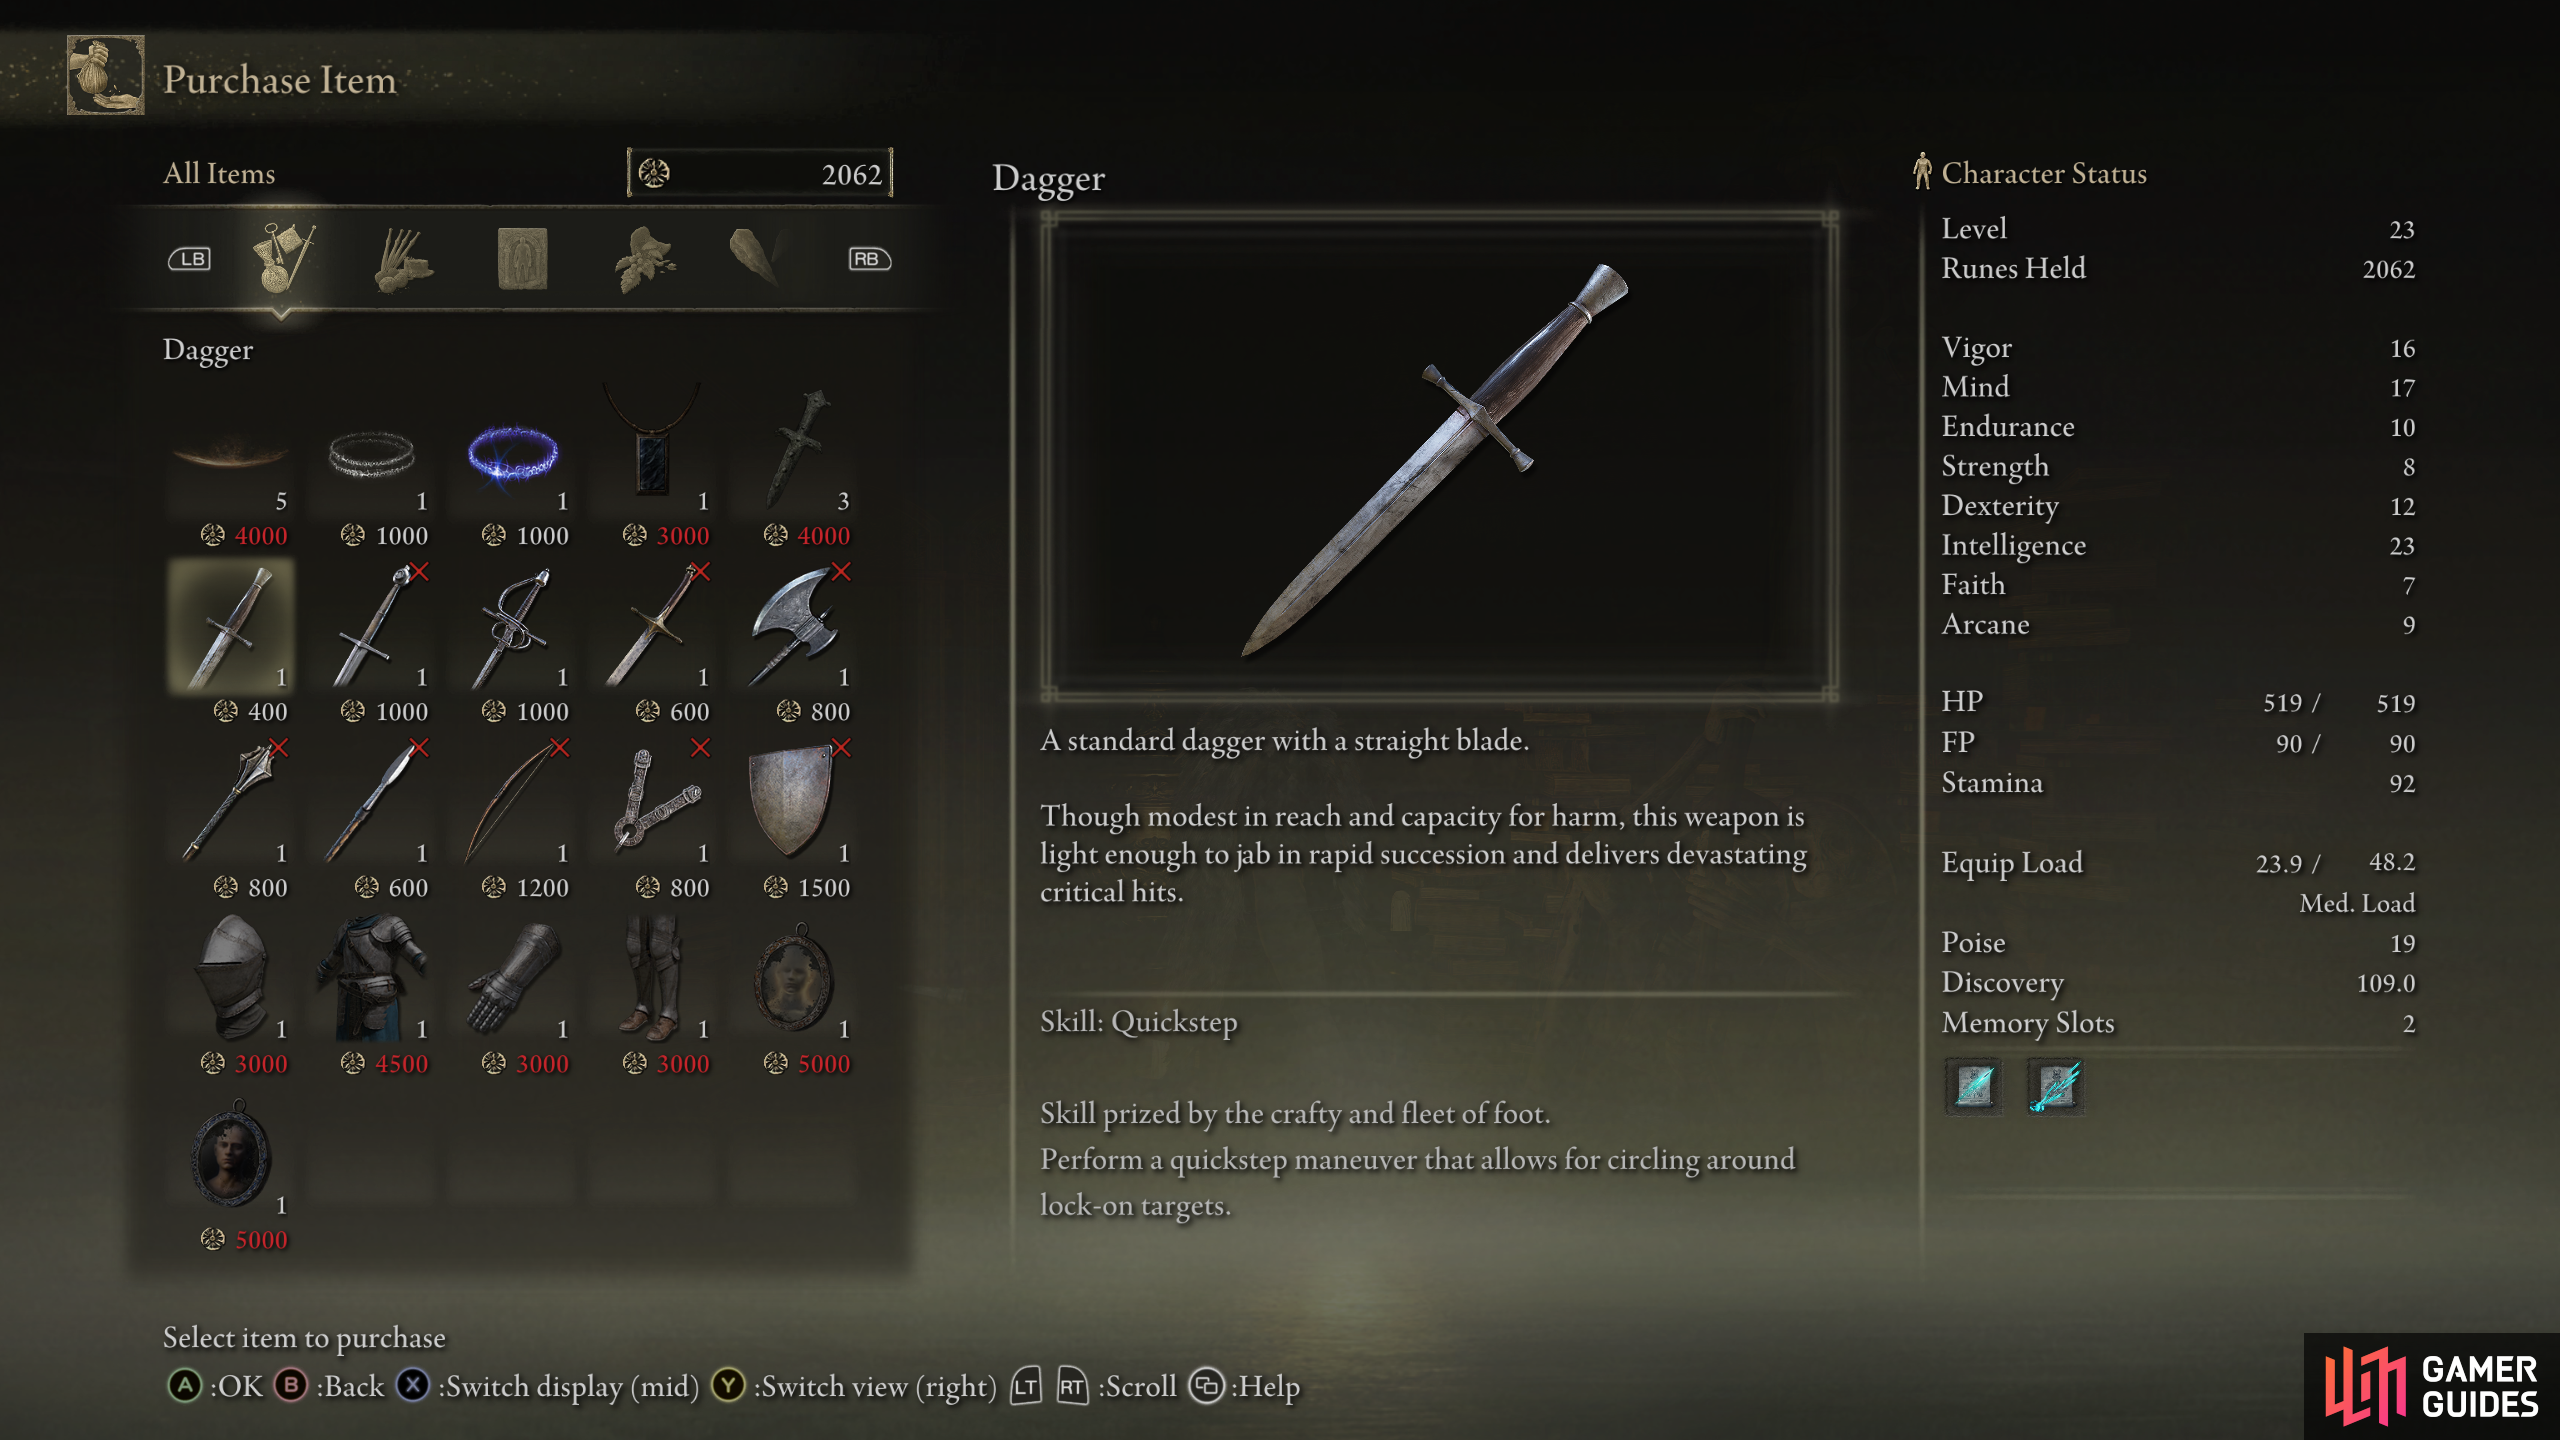Open the hand gestures category tab
This screenshot has width=2560, height=1440.
pos(402,260)
